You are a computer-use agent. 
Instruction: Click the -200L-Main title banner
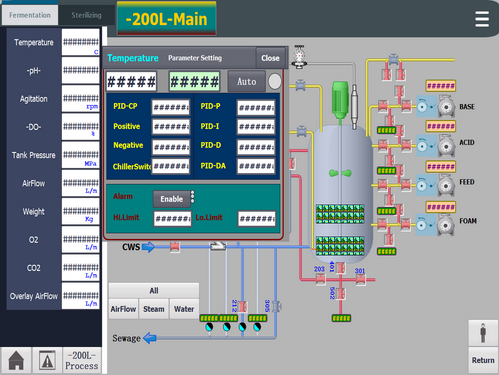click(166, 19)
